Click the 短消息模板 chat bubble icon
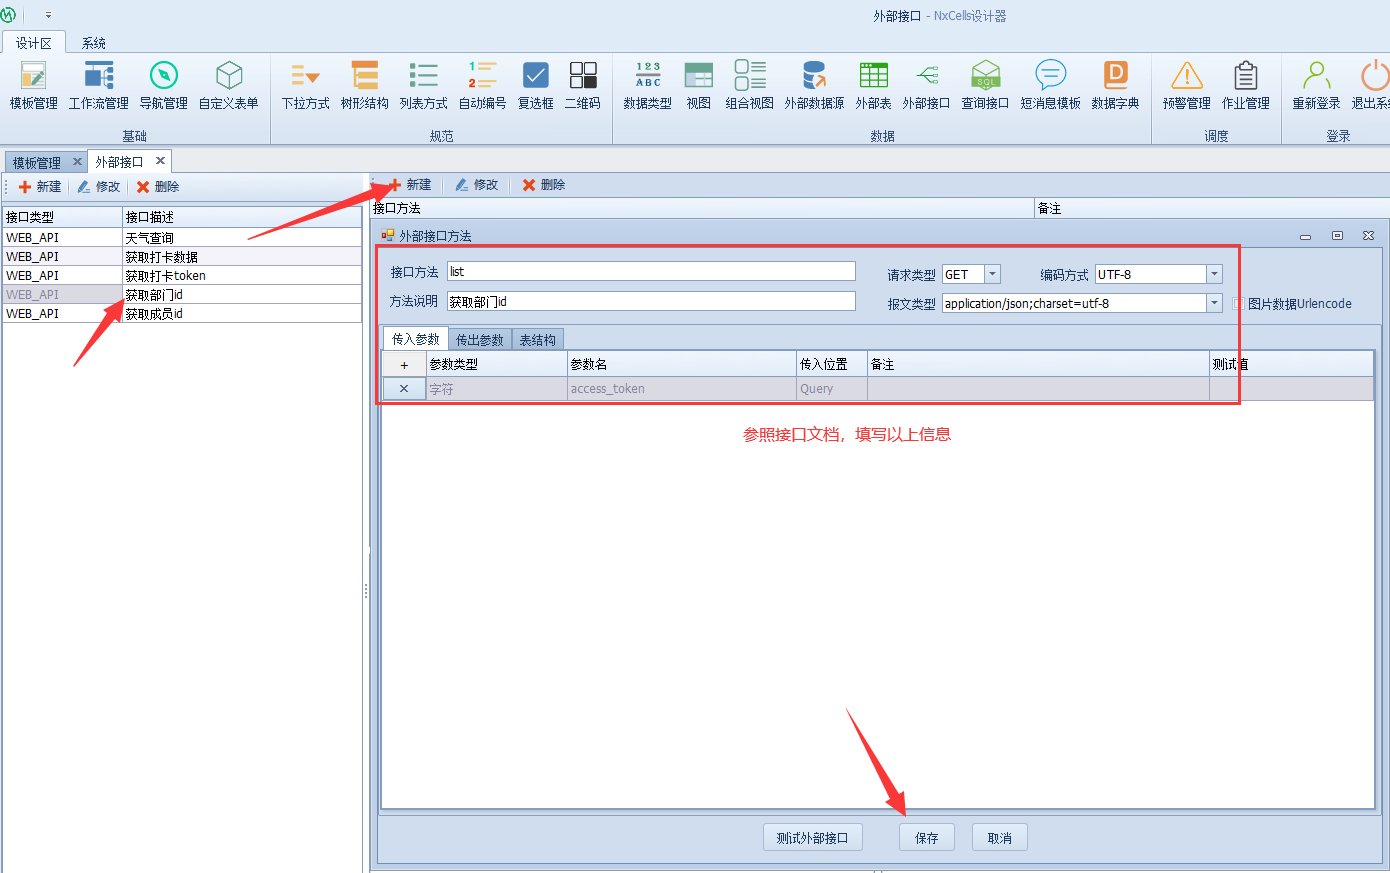Image resolution: width=1390 pixels, height=873 pixels. click(x=1050, y=76)
